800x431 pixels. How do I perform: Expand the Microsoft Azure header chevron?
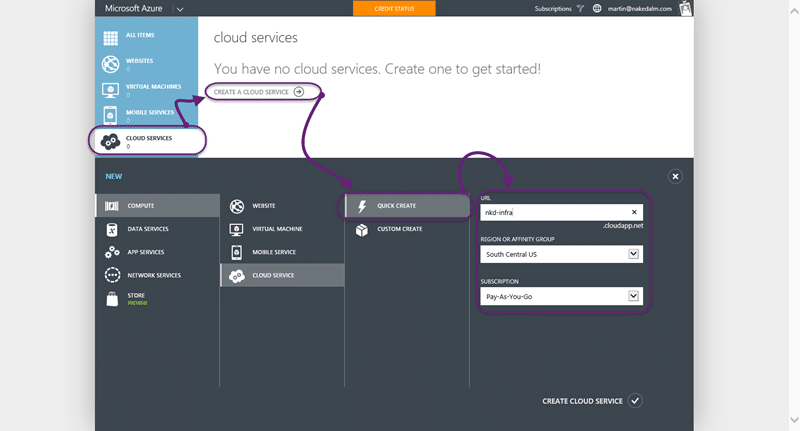[x=180, y=9]
